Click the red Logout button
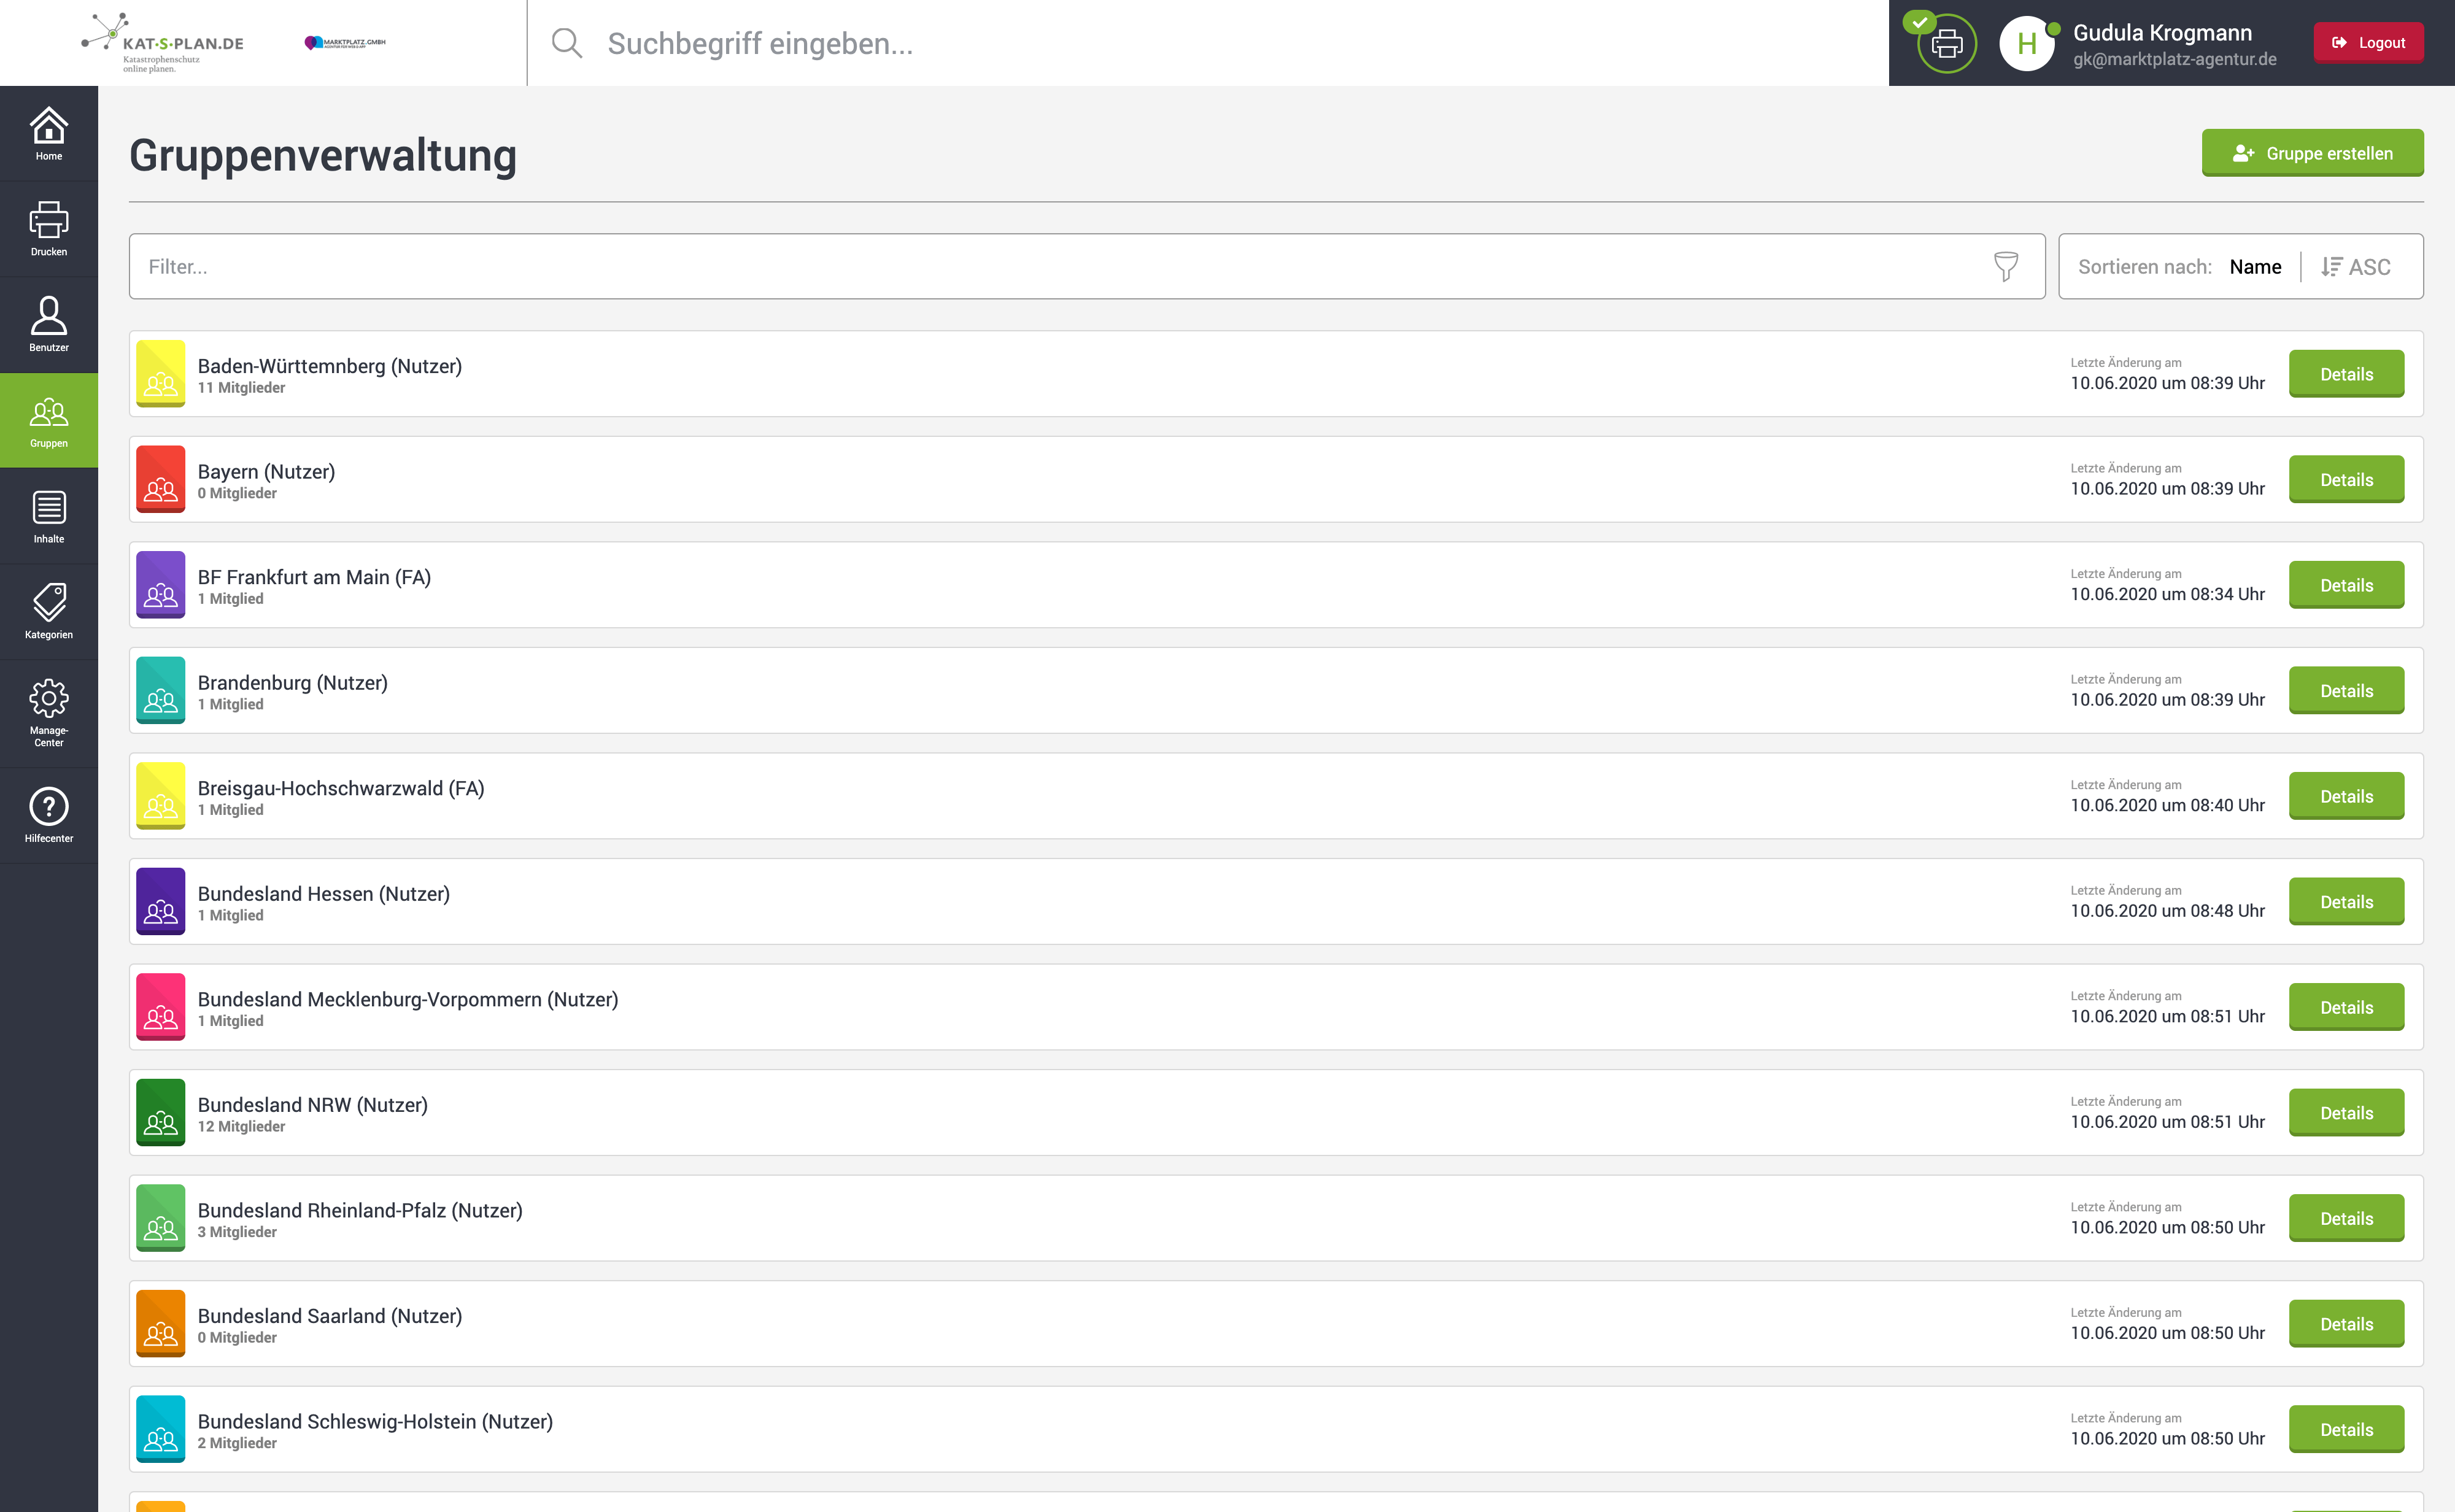 pos(2367,43)
